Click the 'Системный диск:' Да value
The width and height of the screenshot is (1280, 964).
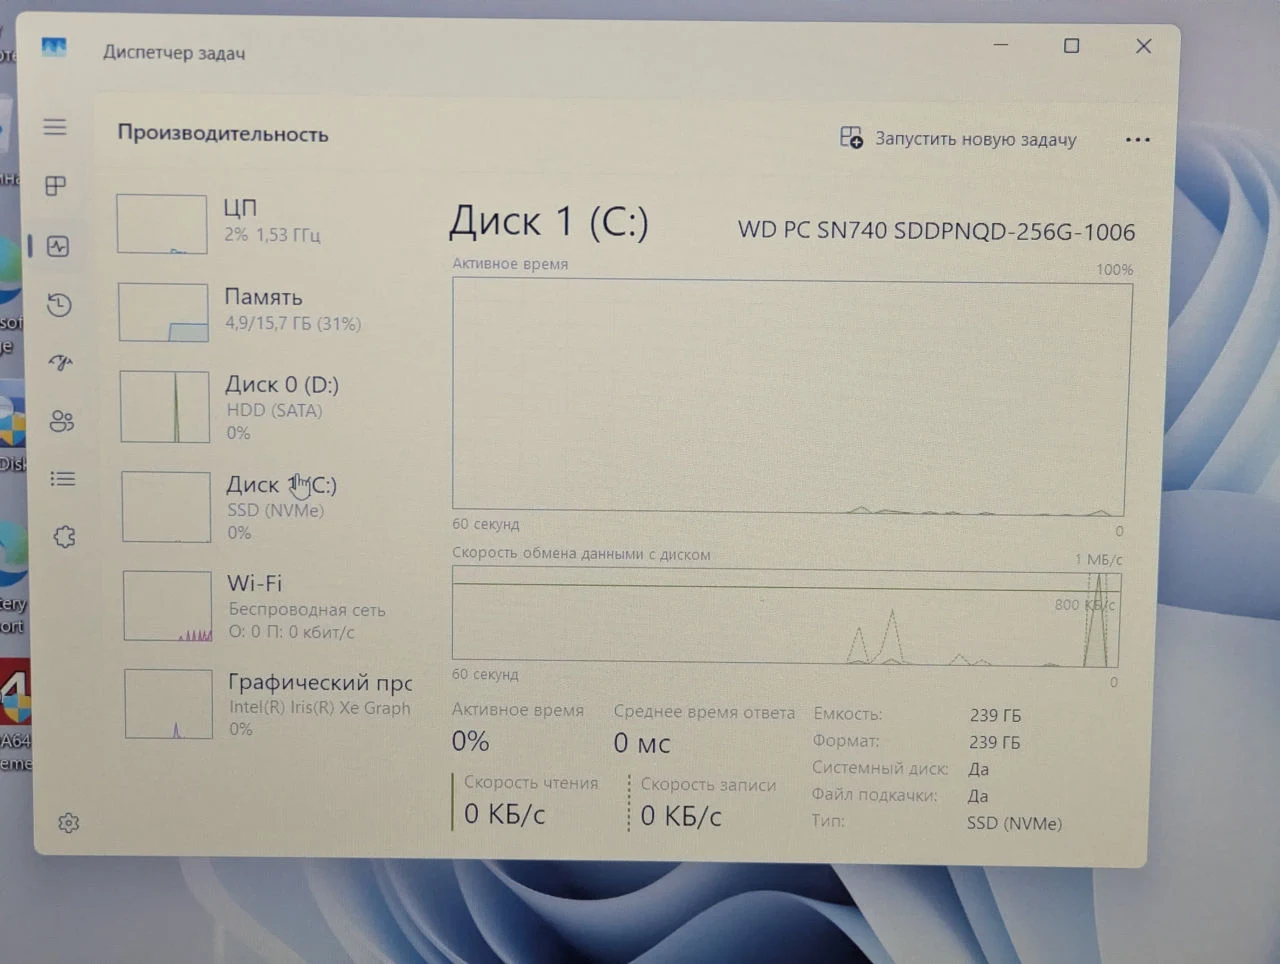click(x=979, y=769)
